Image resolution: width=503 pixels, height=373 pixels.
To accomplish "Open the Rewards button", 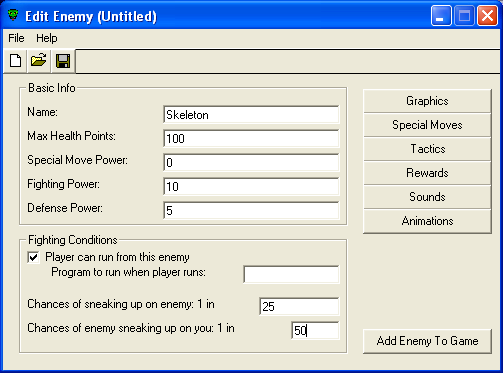I will [x=427, y=173].
